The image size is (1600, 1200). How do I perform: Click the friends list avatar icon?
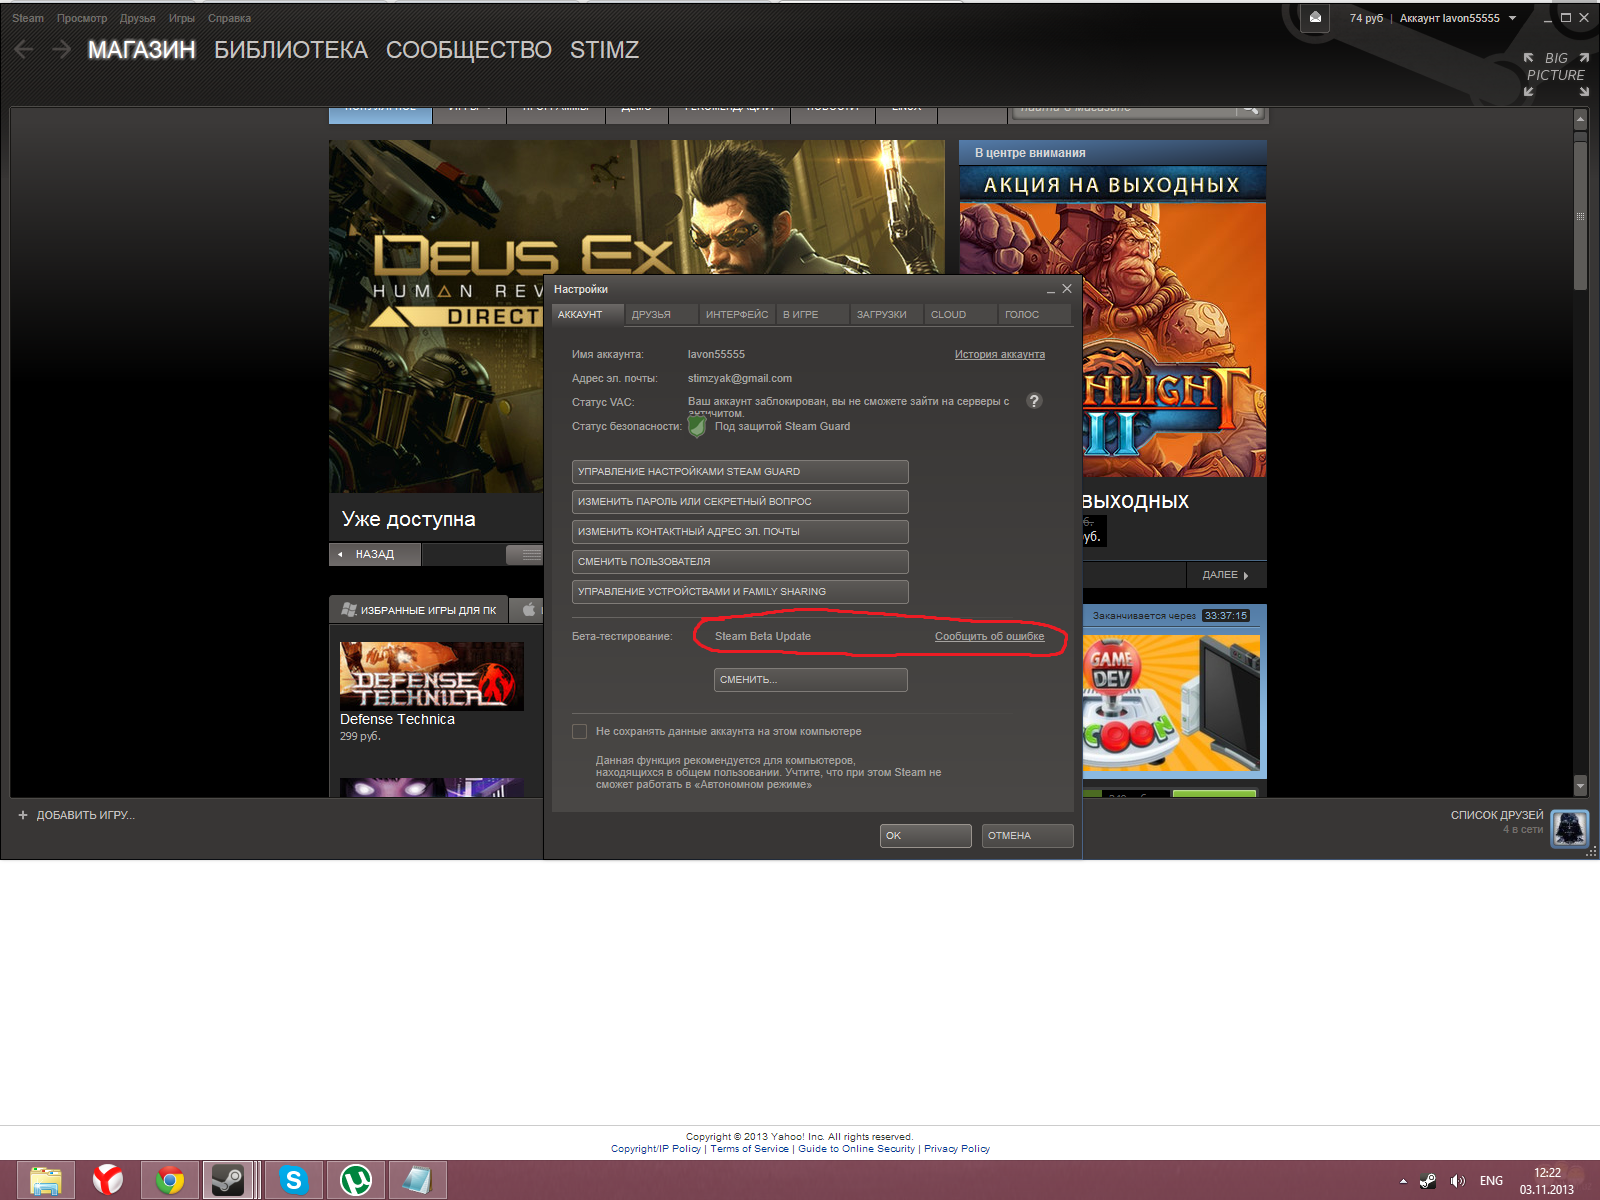1569,828
